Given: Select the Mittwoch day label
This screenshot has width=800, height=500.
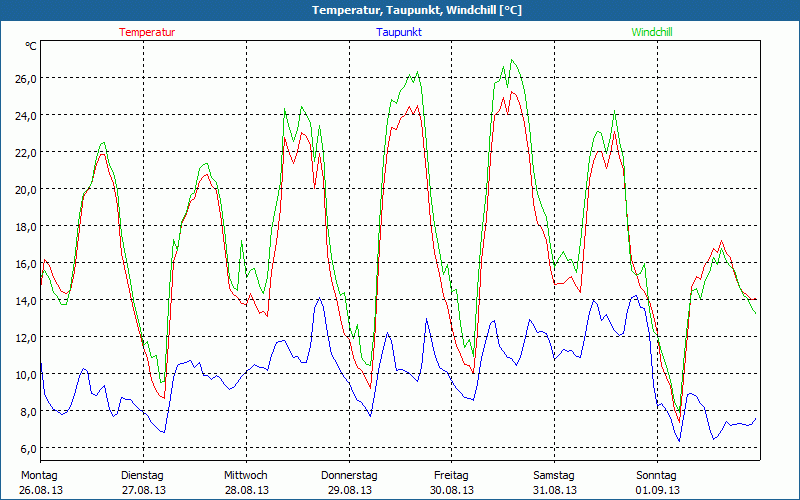Looking at the screenshot, I should 246,475.
